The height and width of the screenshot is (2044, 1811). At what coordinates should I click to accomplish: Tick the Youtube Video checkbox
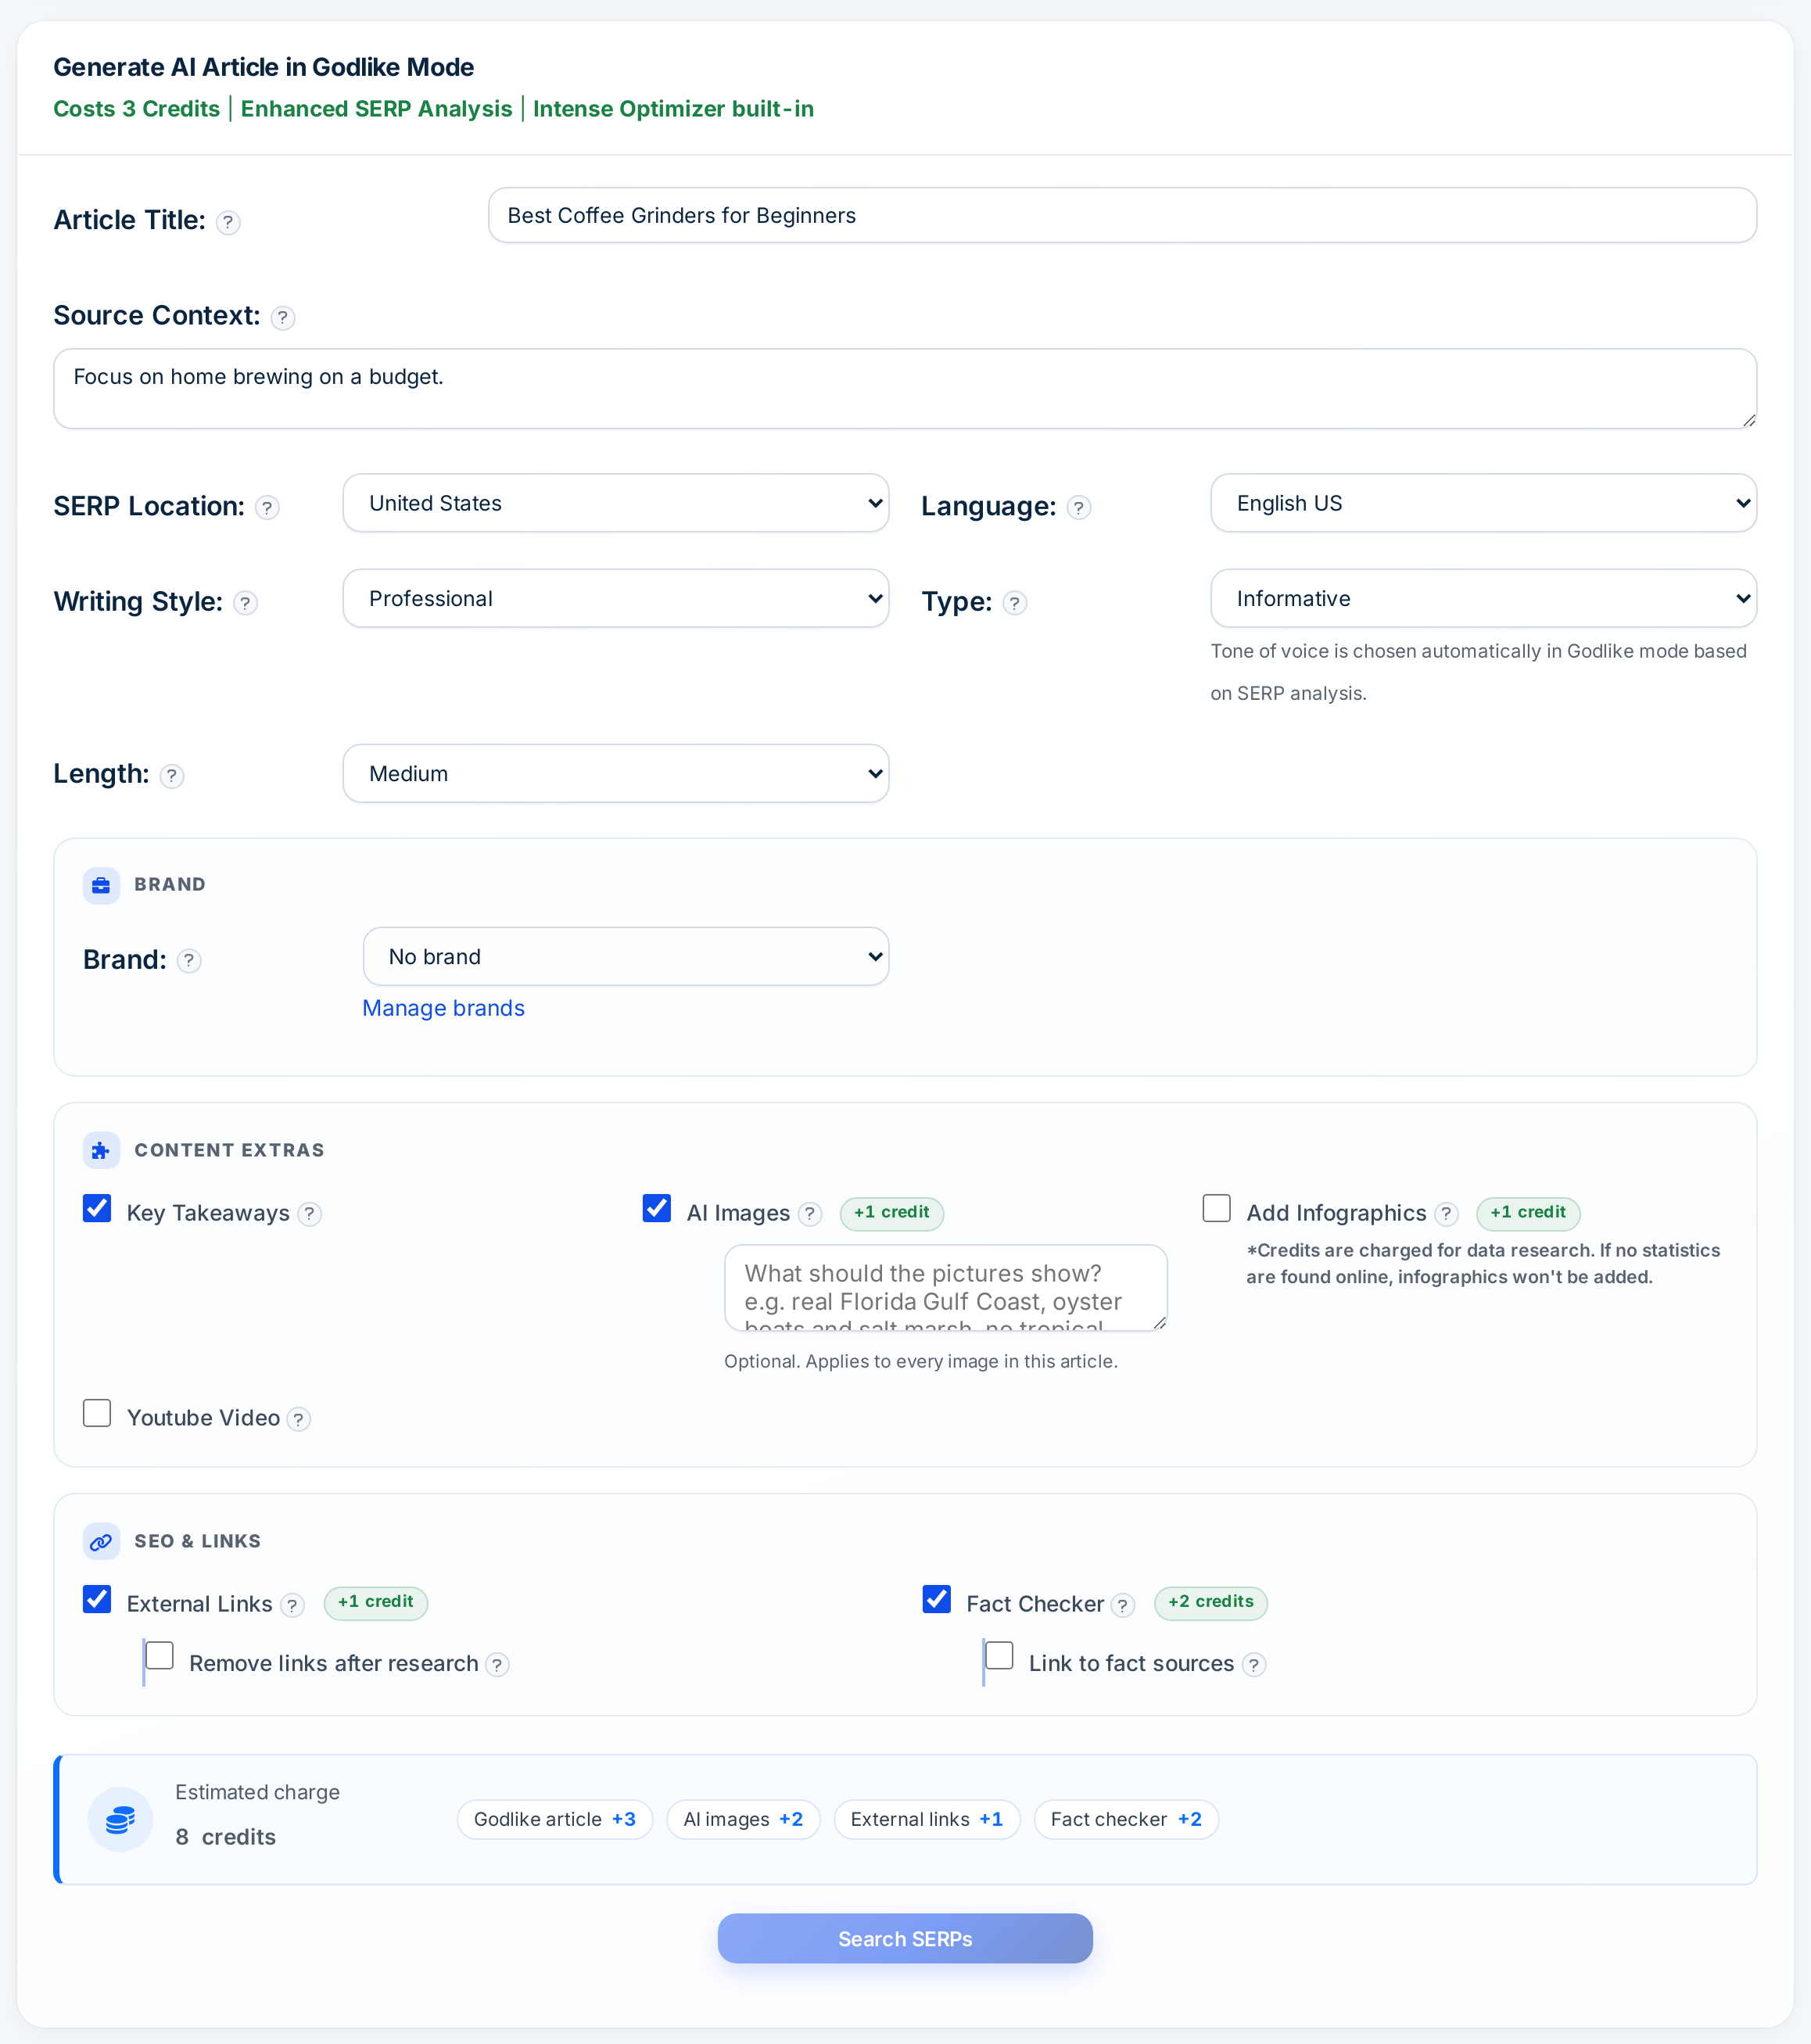point(97,1413)
